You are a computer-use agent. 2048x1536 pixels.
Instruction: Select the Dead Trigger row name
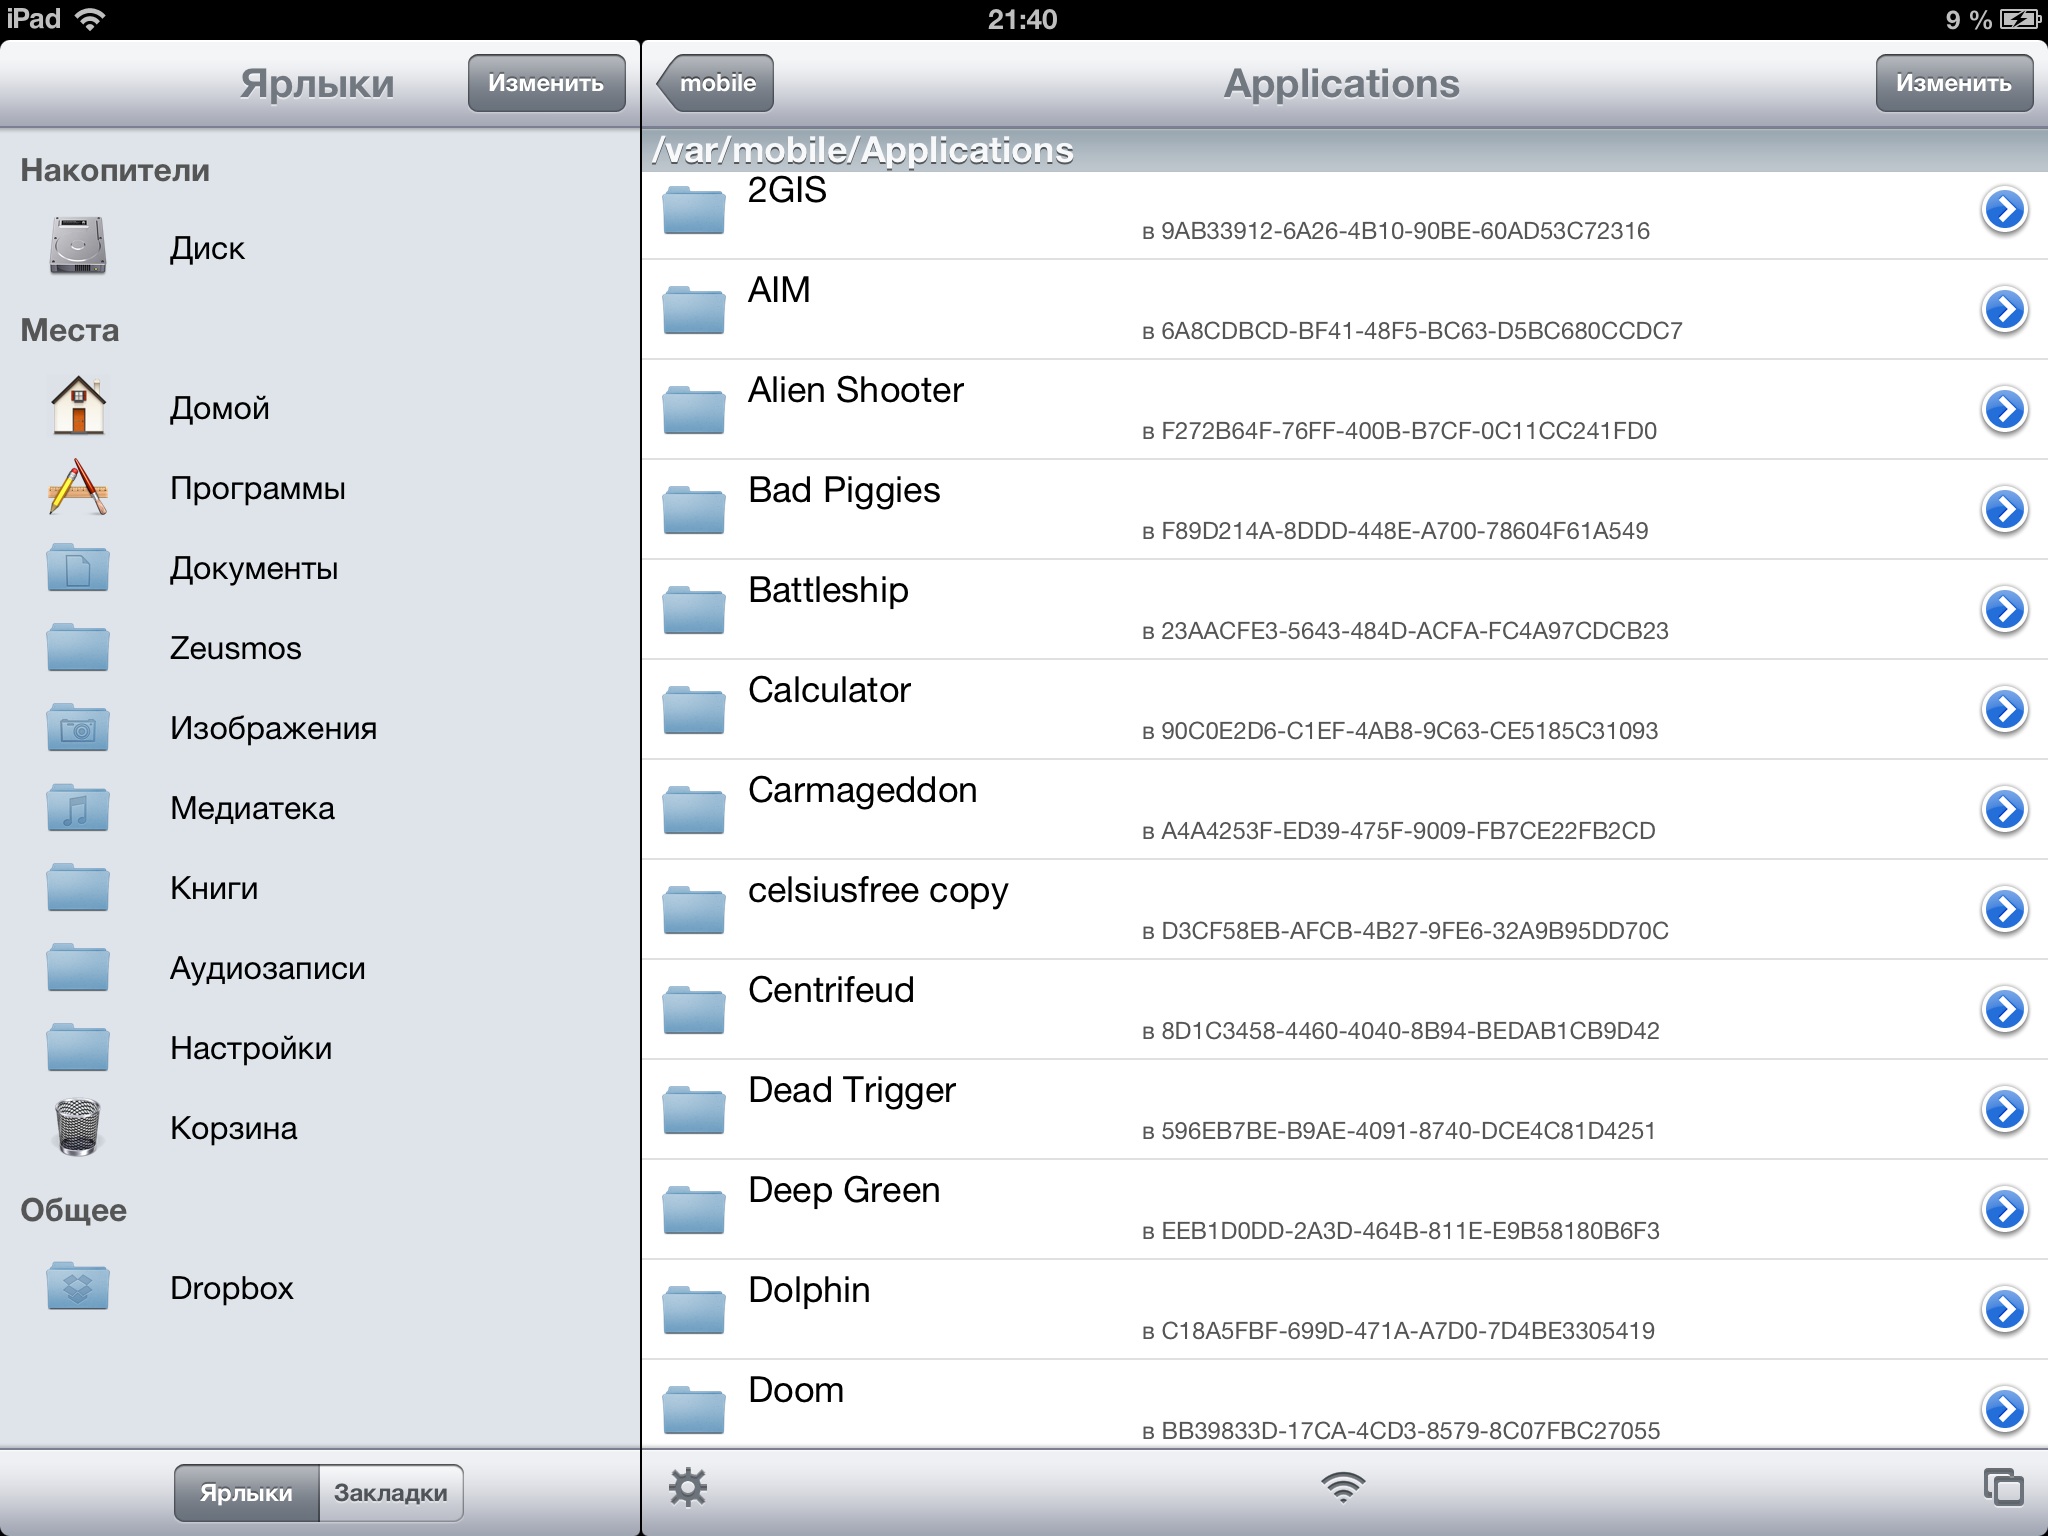click(x=852, y=1090)
